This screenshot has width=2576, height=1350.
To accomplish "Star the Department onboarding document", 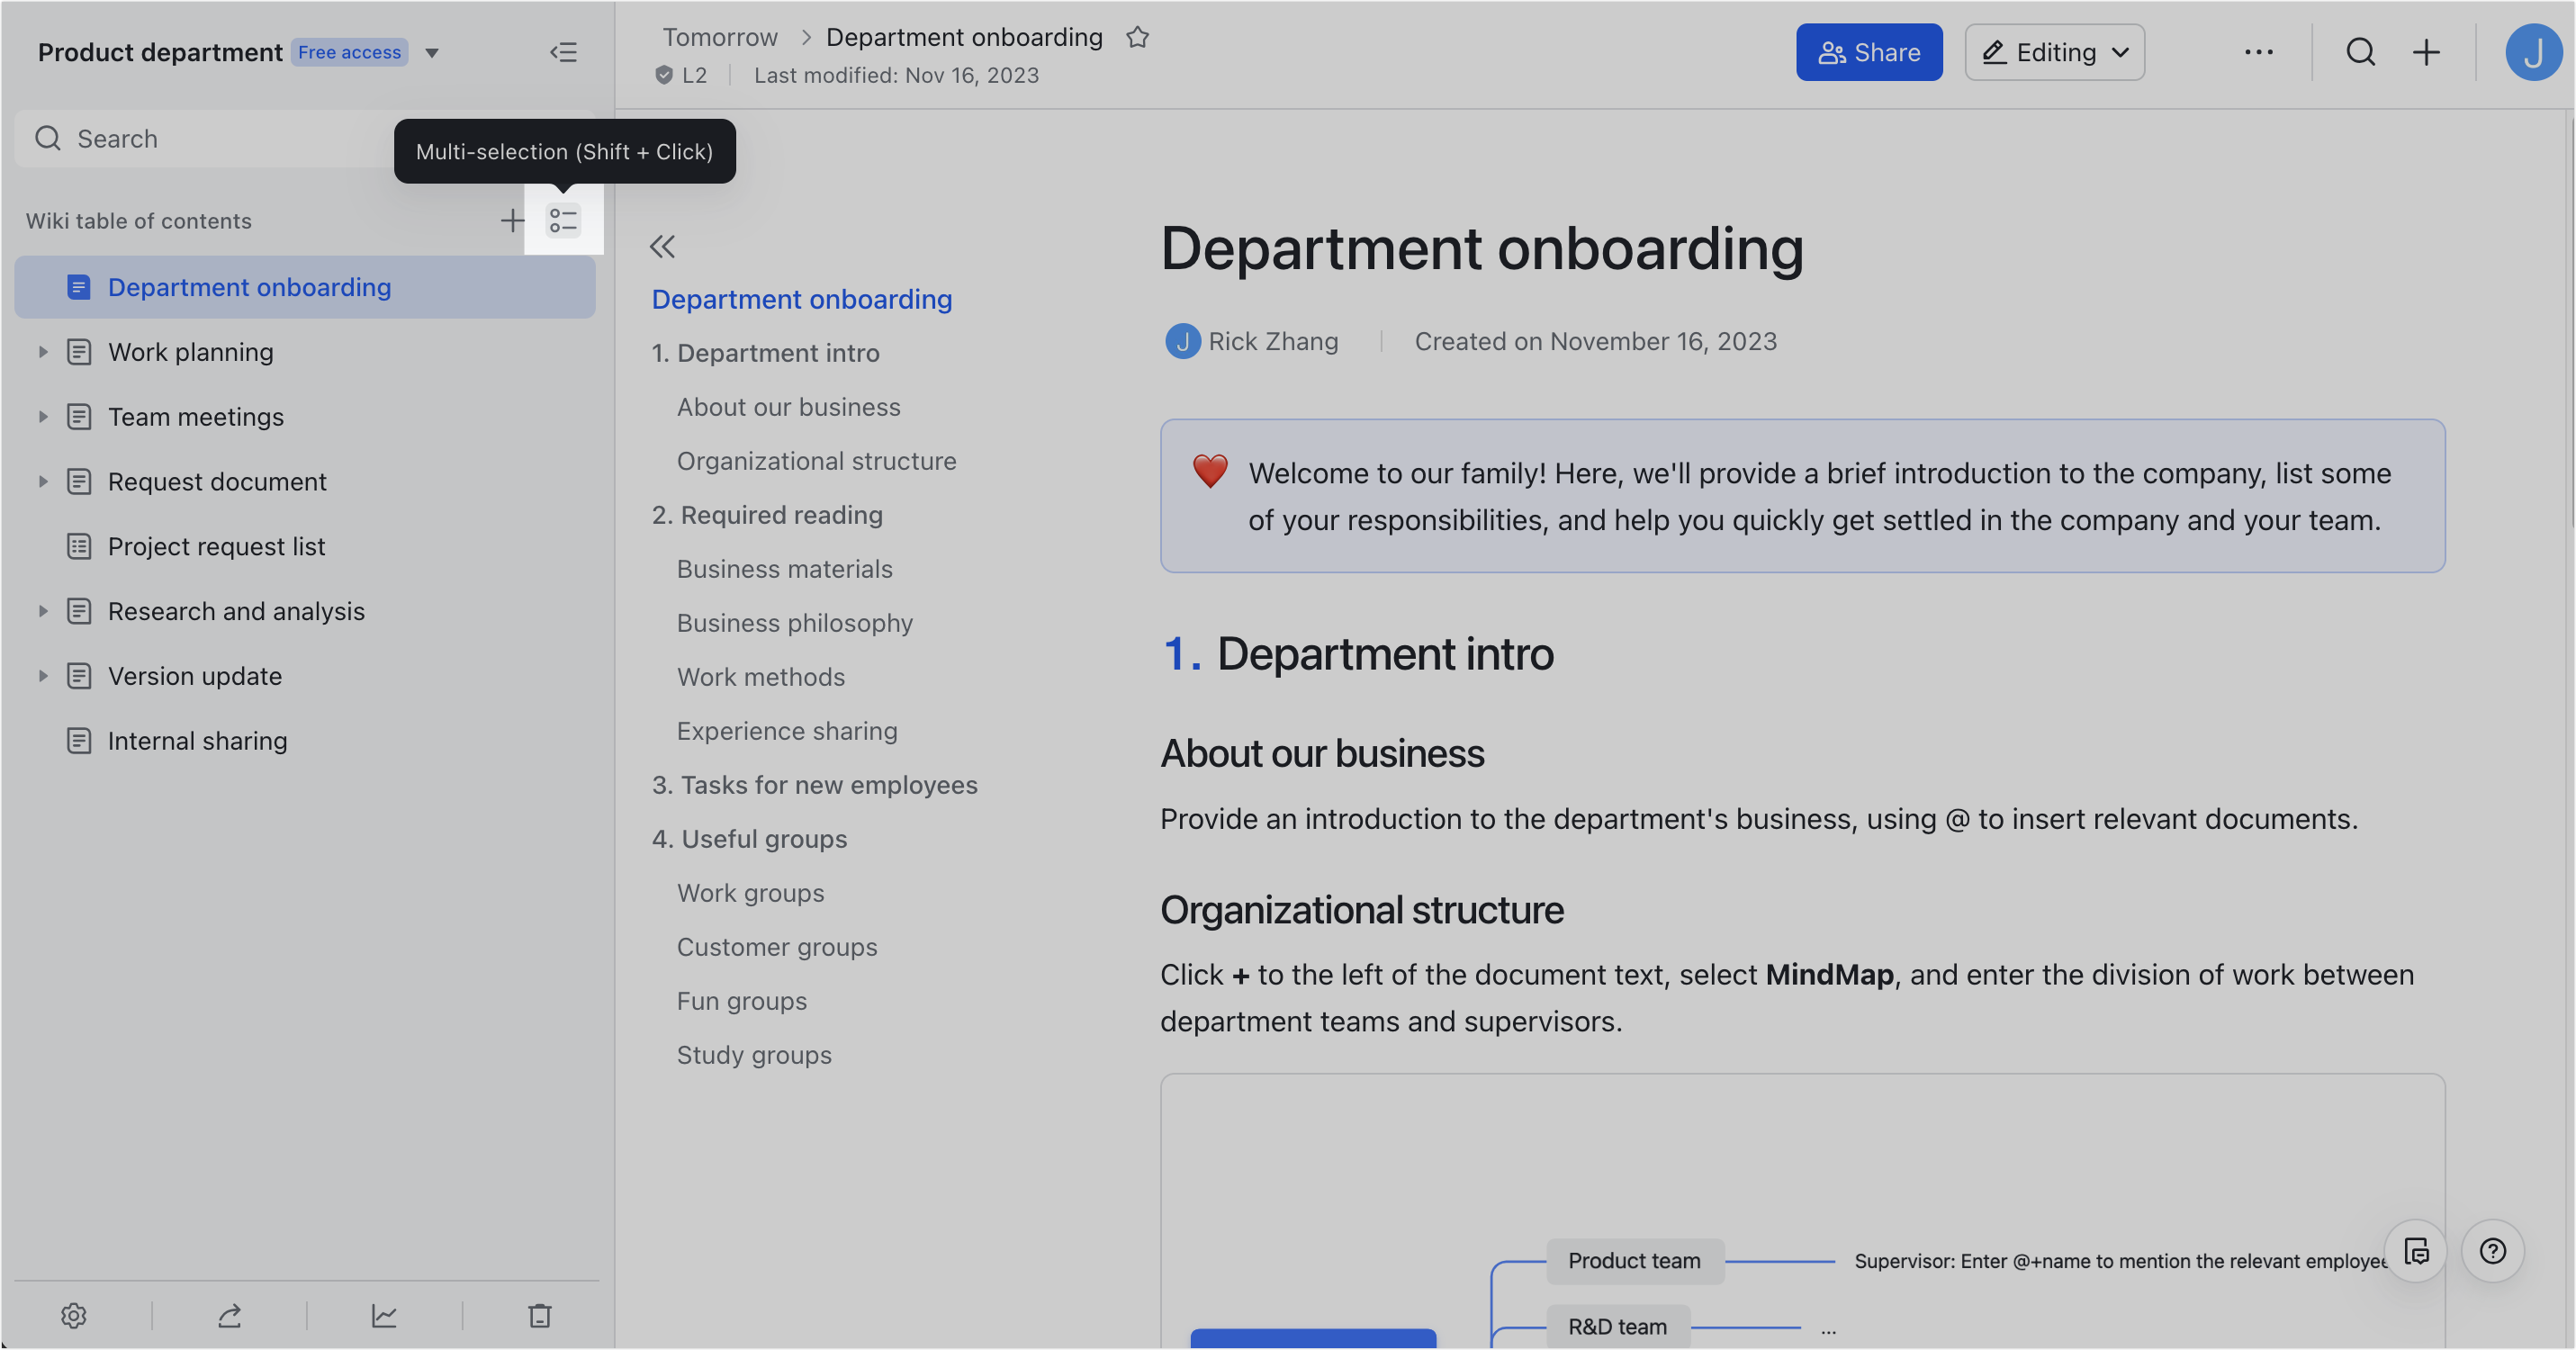I will (x=1138, y=37).
